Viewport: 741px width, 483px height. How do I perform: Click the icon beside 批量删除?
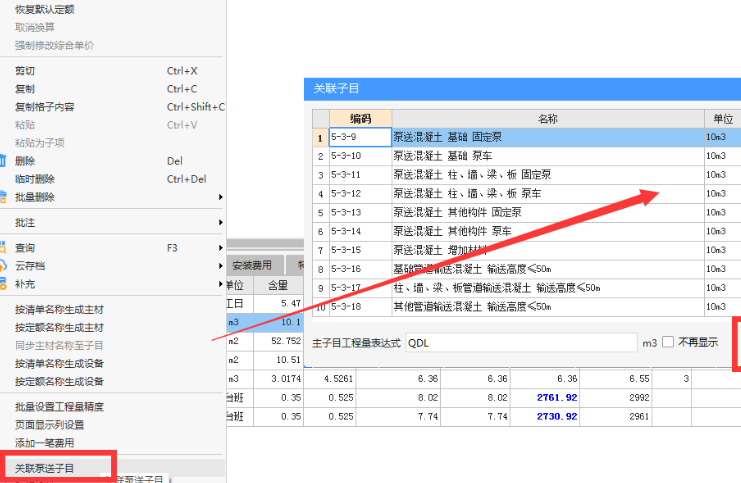tap(2, 197)
